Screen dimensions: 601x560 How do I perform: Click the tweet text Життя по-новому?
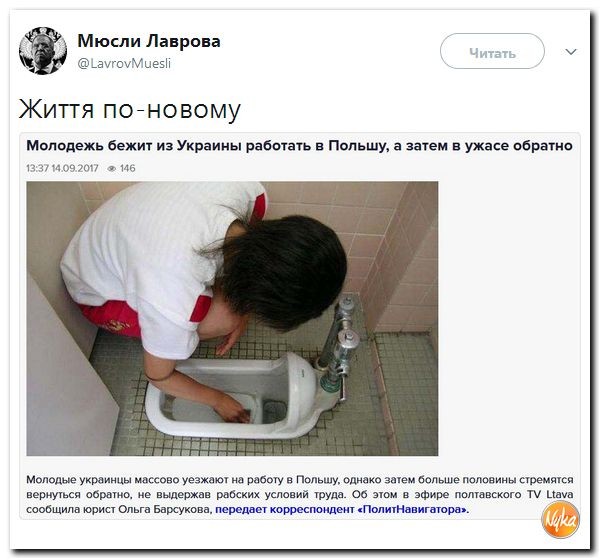(130, 109)
